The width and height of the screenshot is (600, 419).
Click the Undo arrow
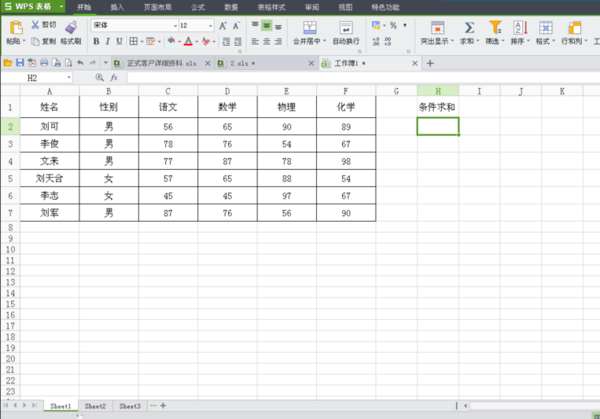pyautogui.click(x=80, y=63)
